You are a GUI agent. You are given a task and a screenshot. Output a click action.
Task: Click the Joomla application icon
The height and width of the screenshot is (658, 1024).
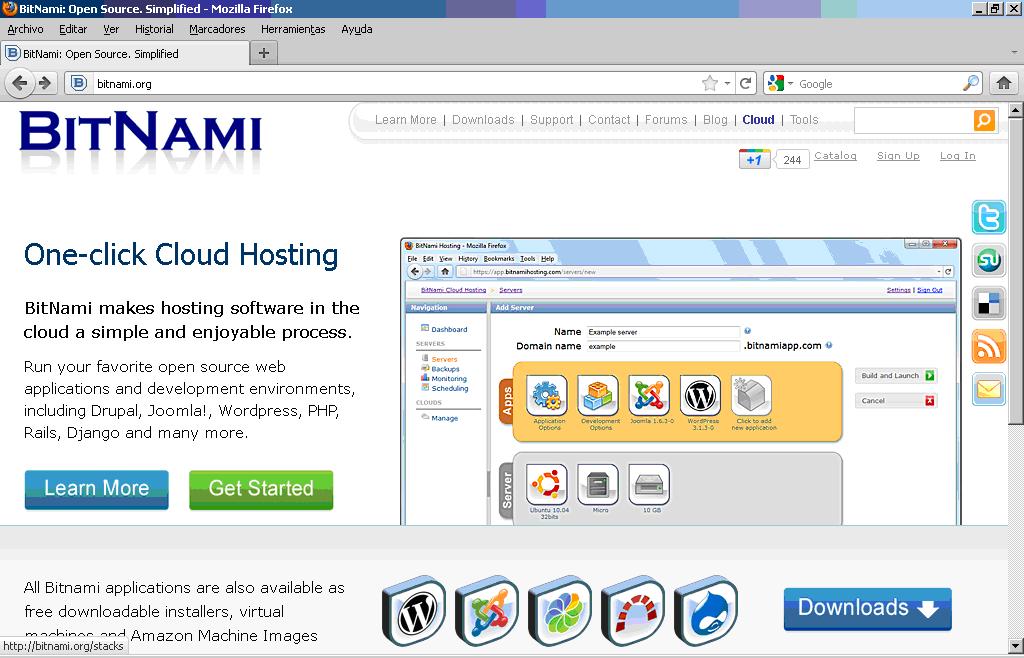(486, 610)
